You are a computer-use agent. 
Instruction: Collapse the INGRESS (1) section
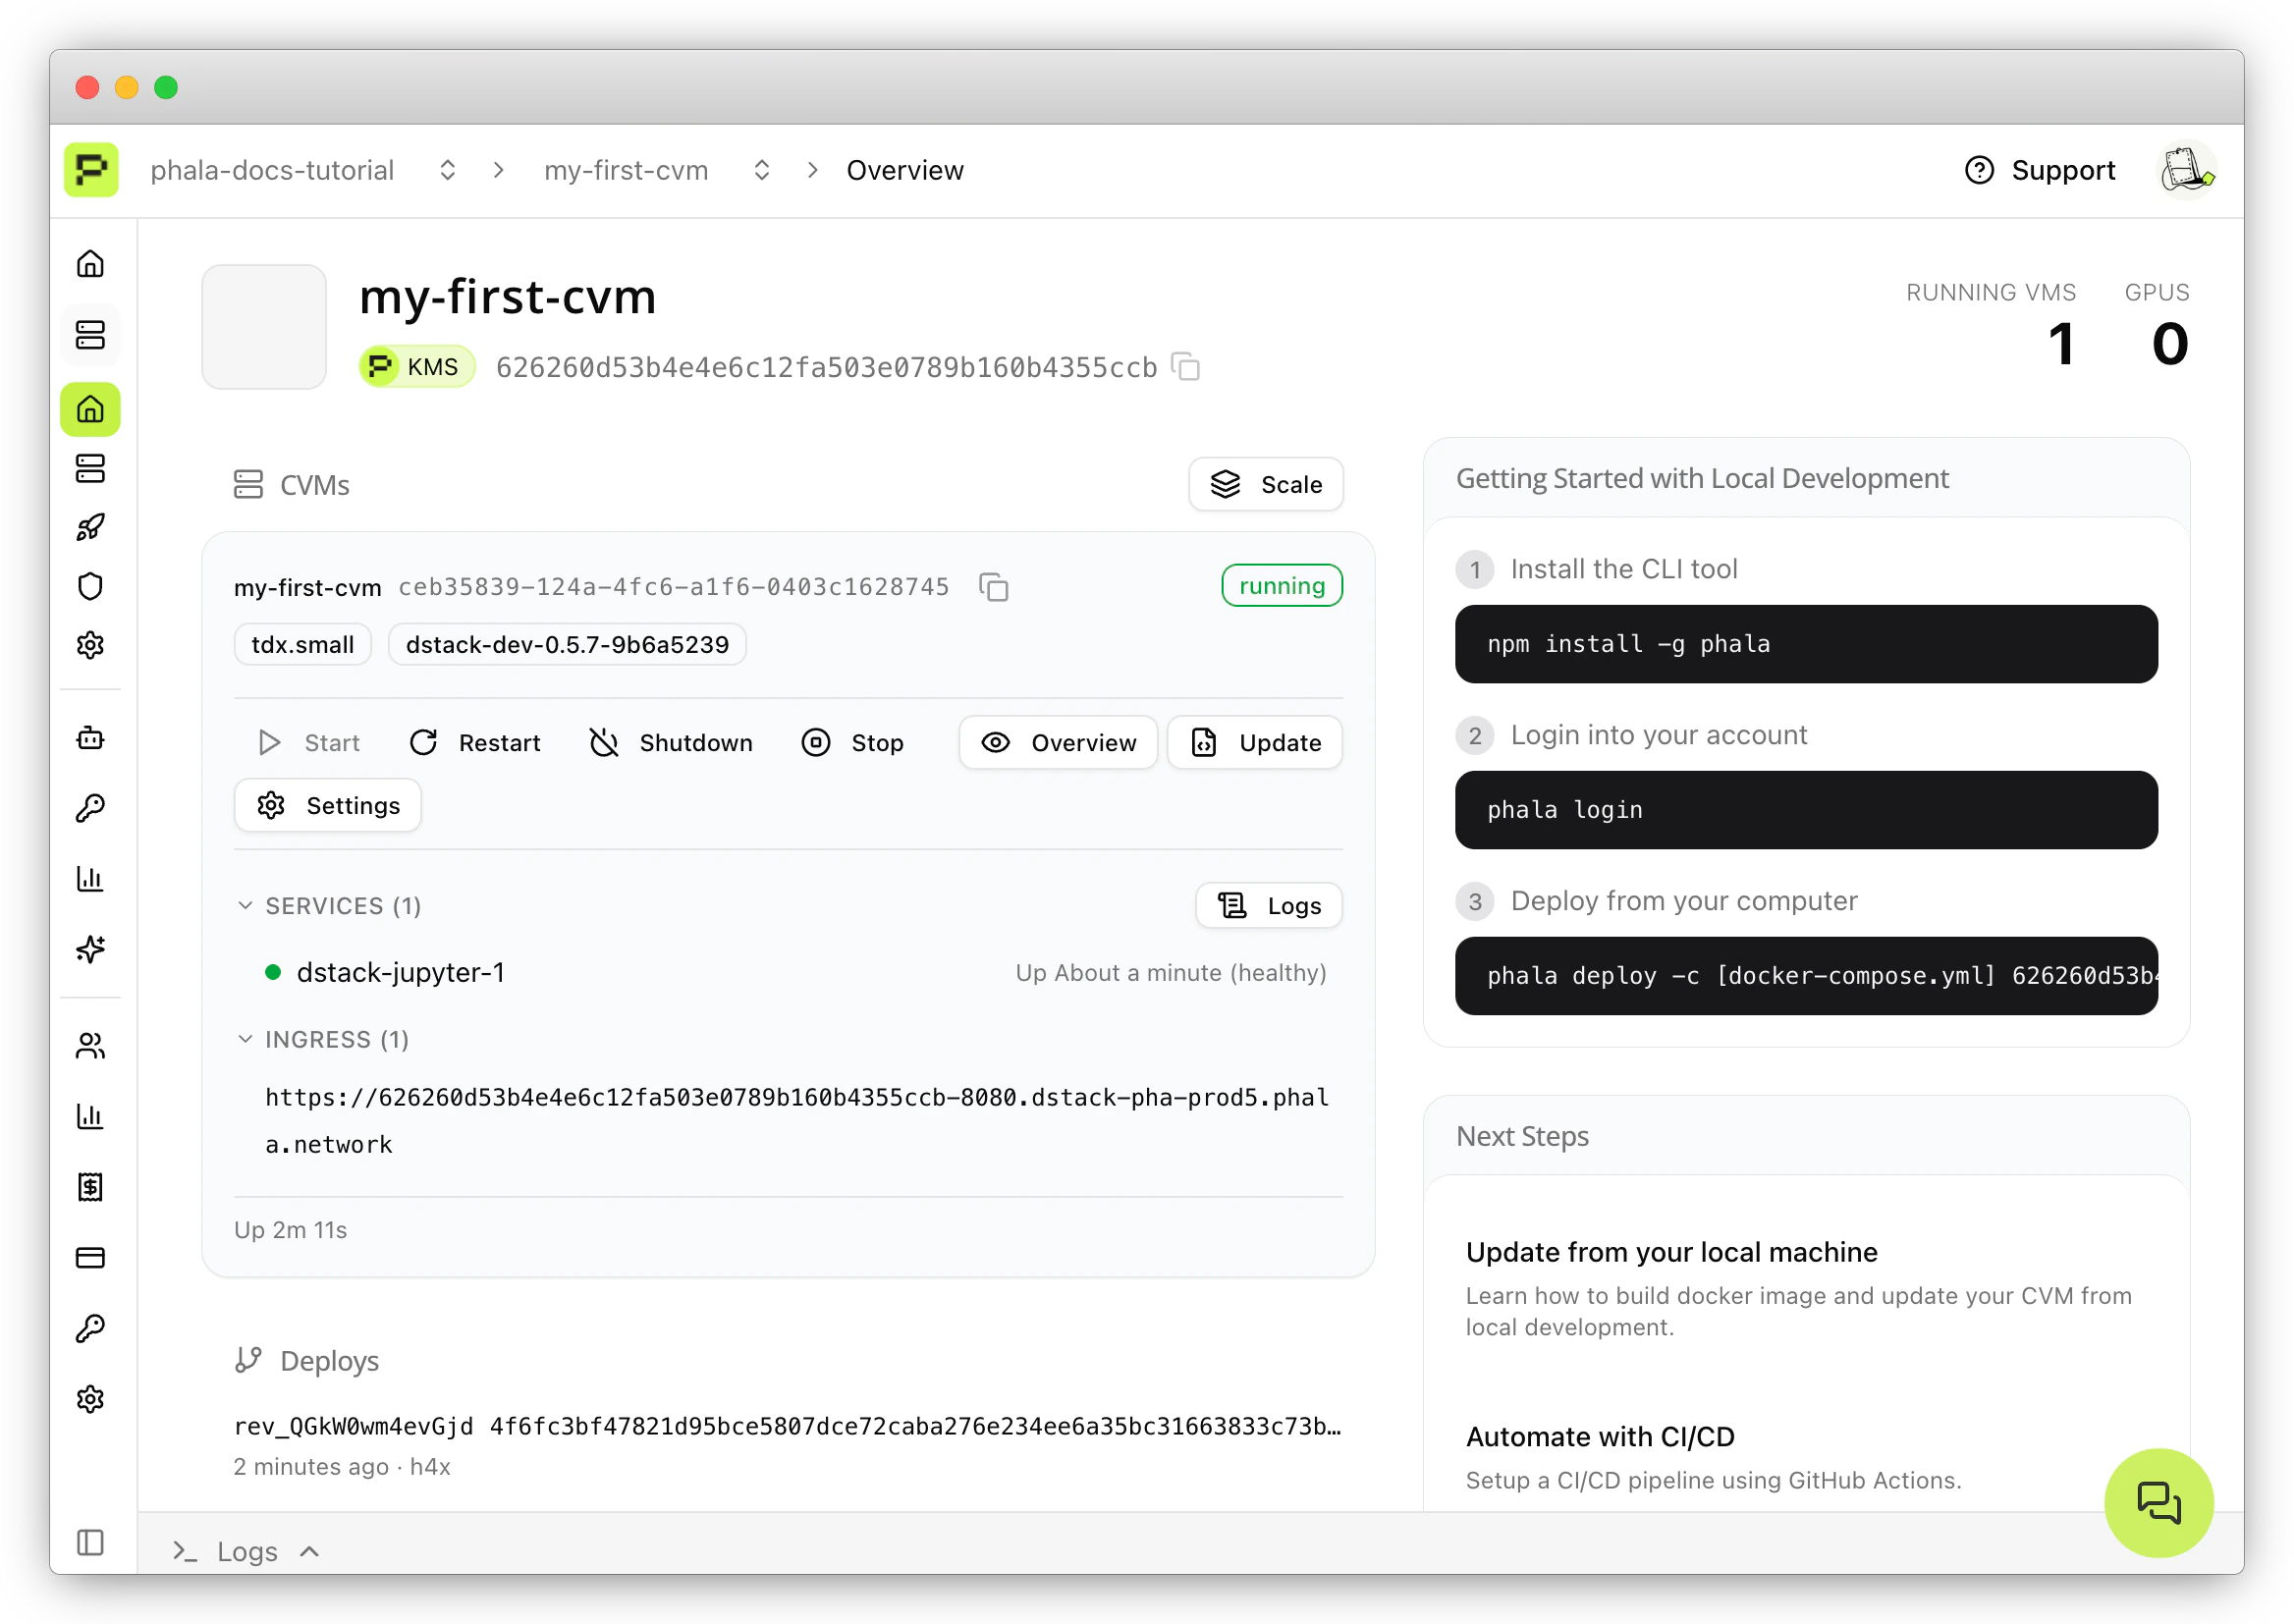tap(245, 1039)
